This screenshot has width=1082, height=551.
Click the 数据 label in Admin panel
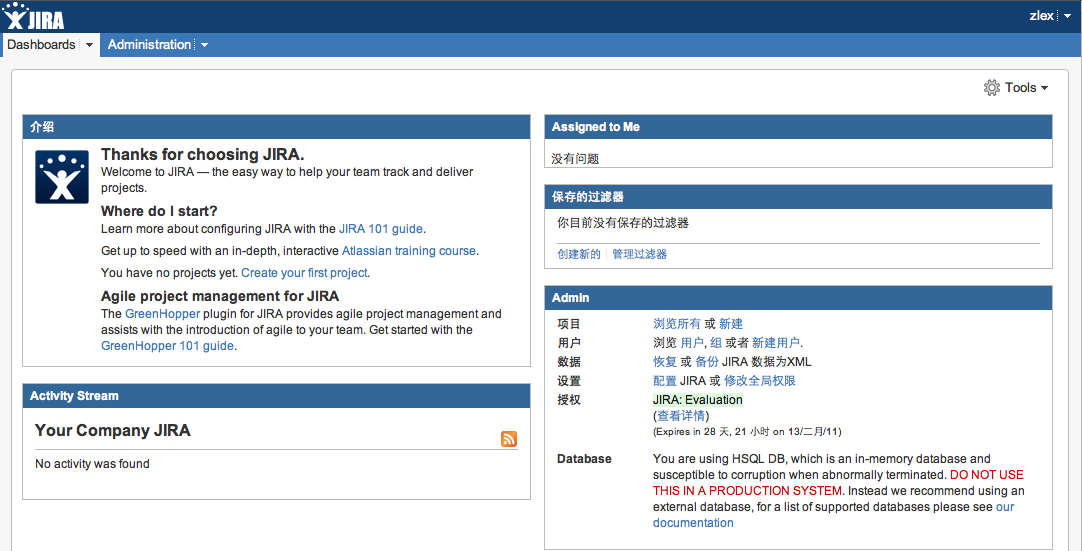[x=569, y=362]
